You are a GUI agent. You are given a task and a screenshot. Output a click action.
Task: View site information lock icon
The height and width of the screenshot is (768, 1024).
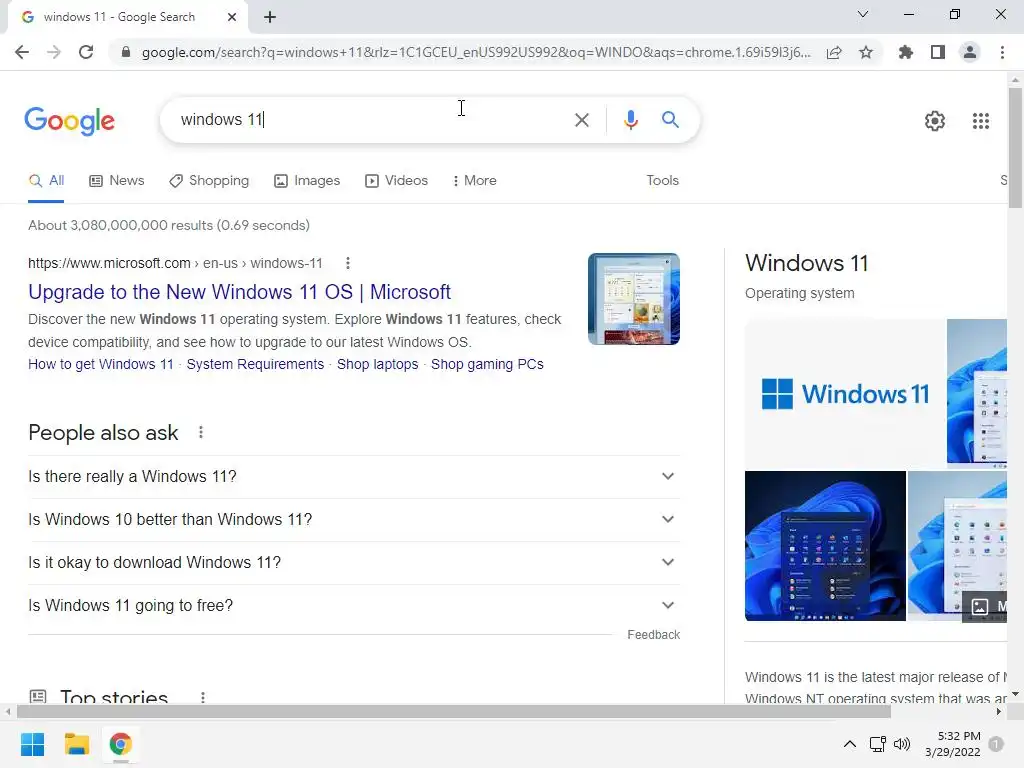click(x=126, y=52)
